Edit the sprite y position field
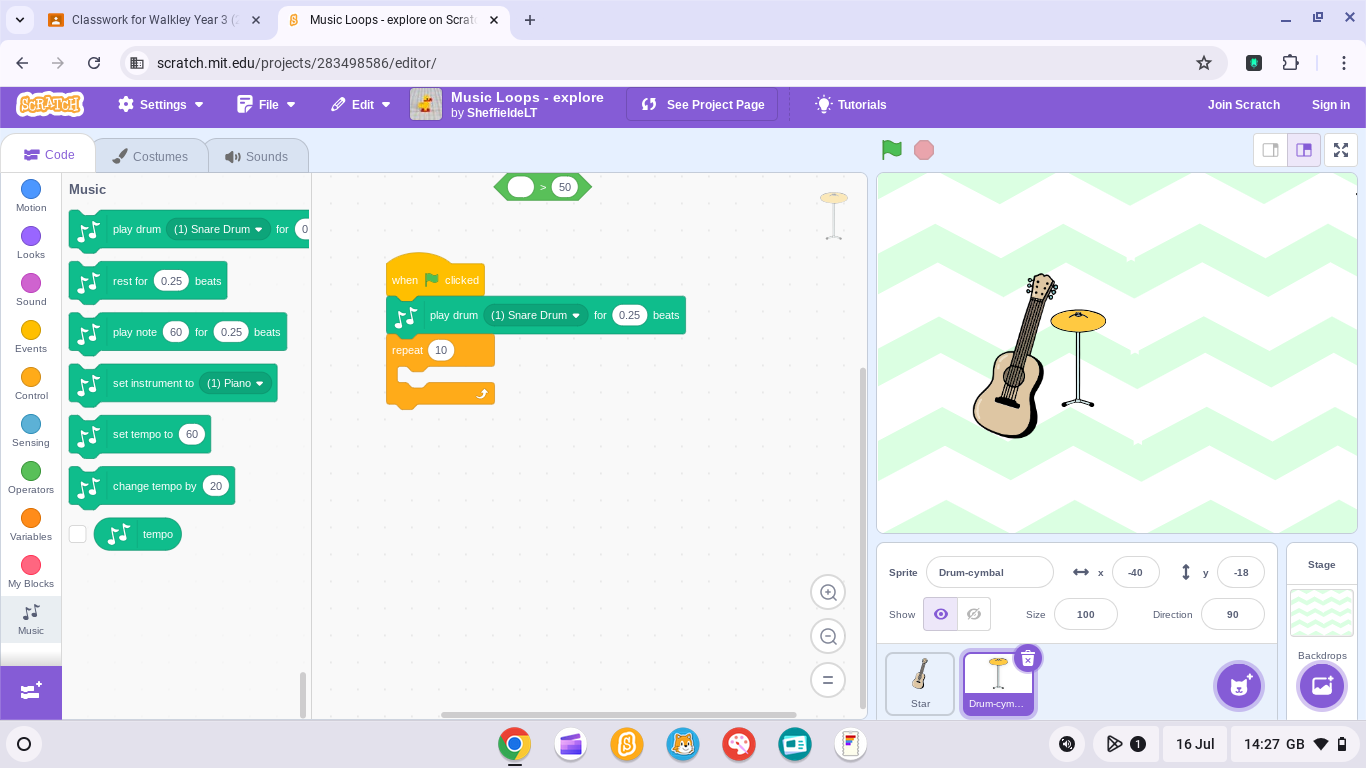This screenshot has width=1366, height=768. [1240, 572]
